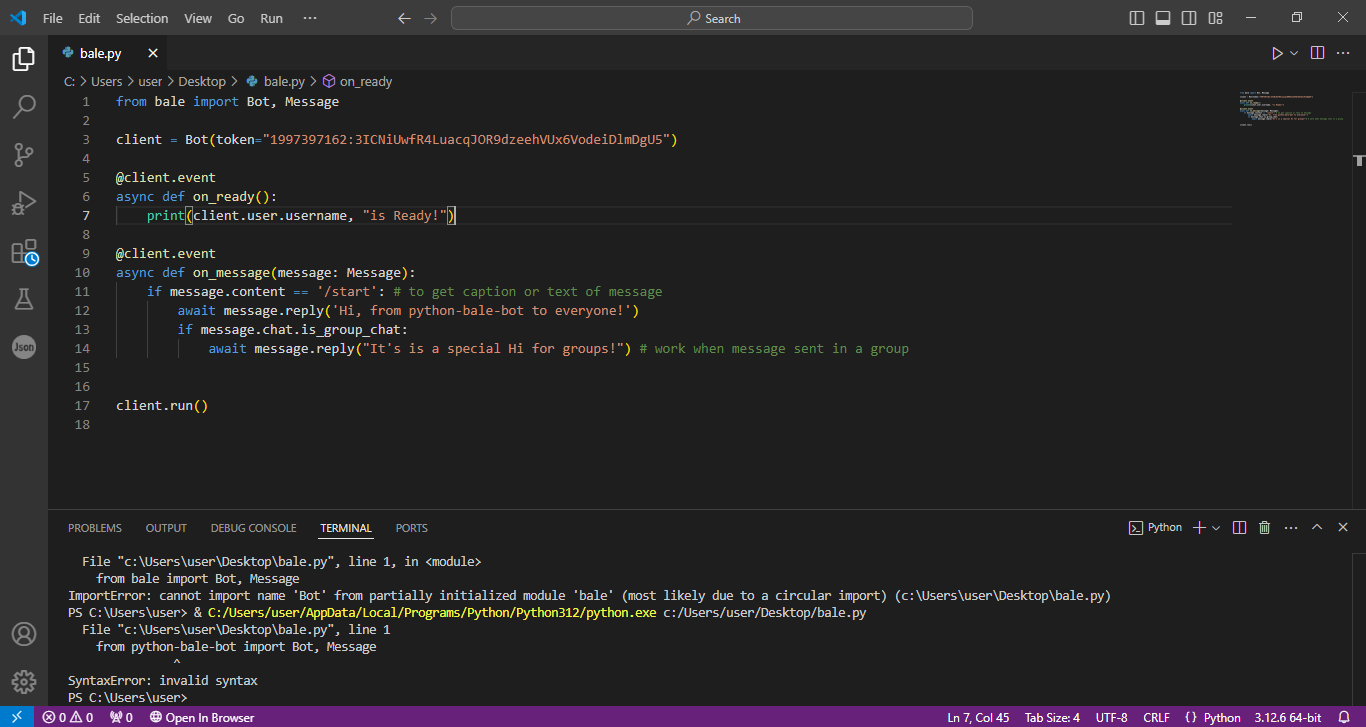Open the Testing flask view
Viewport: 1366px width, 727px height.
pos(24,299)
